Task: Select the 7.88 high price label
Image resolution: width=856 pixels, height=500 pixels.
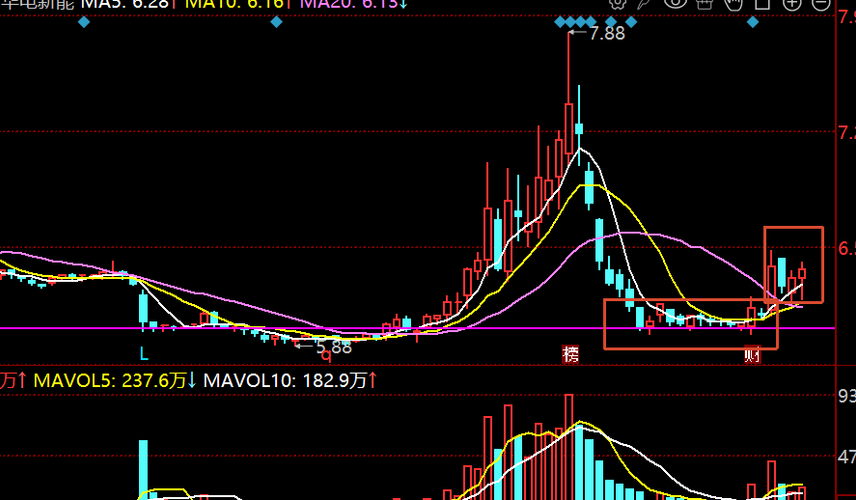Action: tap(607, 33)
